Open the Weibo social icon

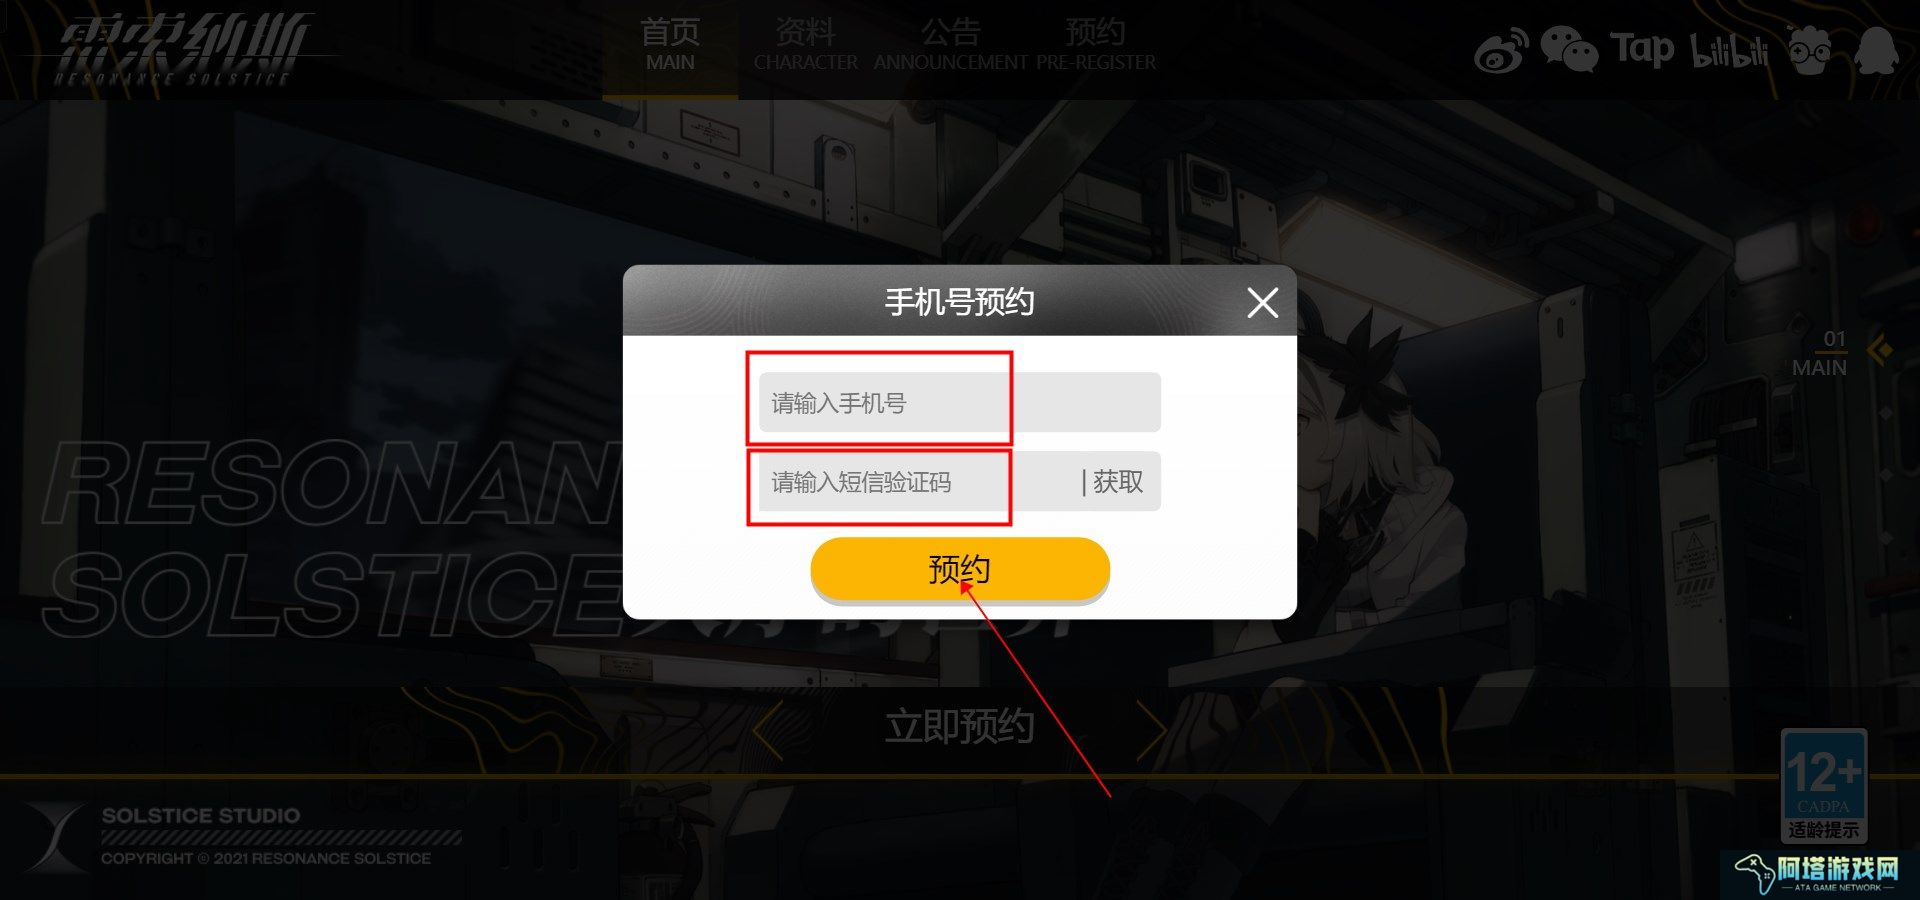[1501, 50]
